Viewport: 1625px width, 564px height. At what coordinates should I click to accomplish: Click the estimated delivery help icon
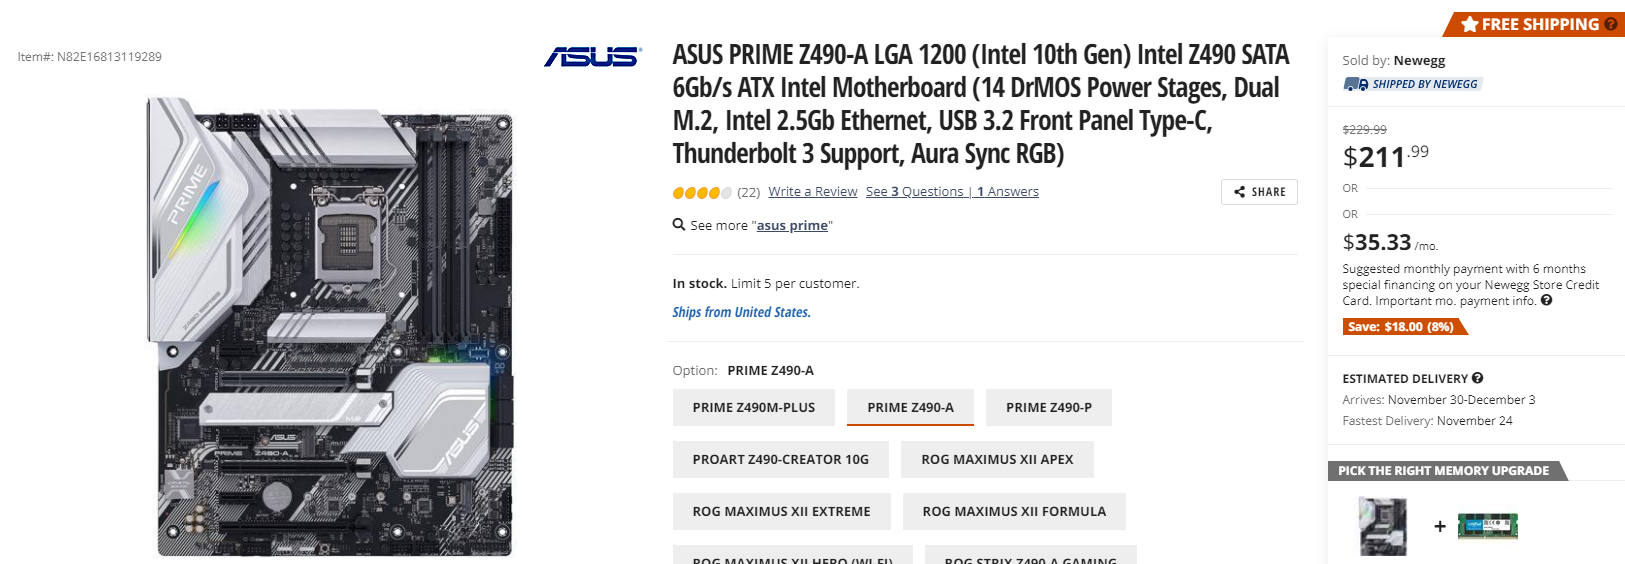click(1478, 378)
